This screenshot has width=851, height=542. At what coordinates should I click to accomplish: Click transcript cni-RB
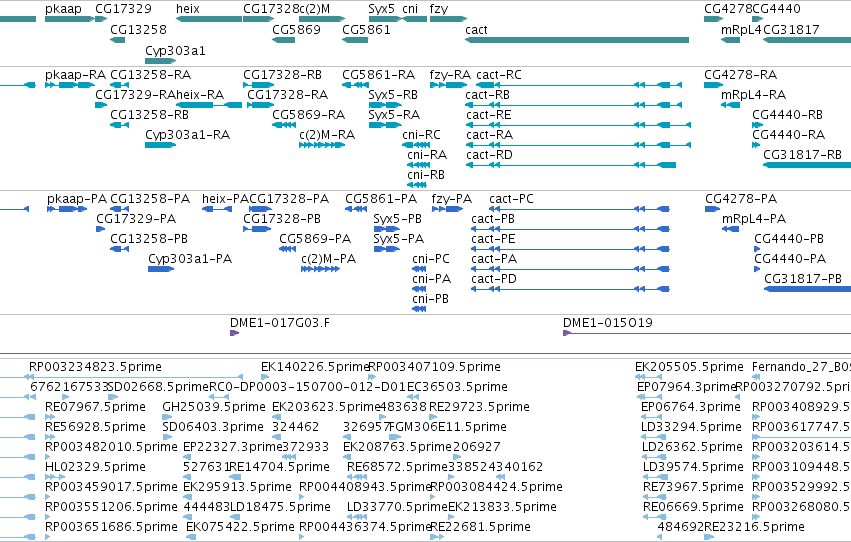416,185
